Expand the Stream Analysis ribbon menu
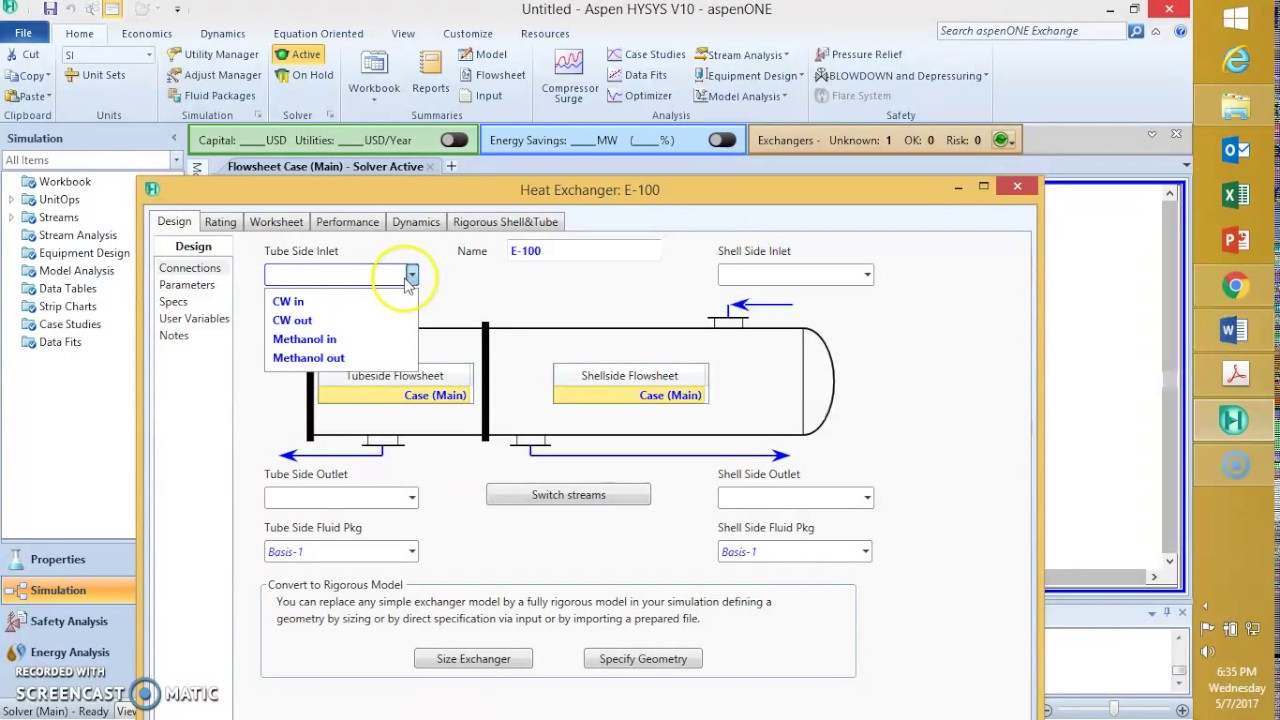The height and width of the screenshot is (720, 1280). 743,54
